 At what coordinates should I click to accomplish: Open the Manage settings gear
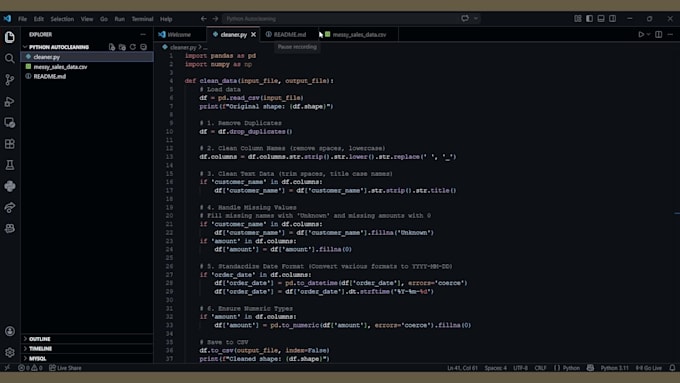click(10, 352)
